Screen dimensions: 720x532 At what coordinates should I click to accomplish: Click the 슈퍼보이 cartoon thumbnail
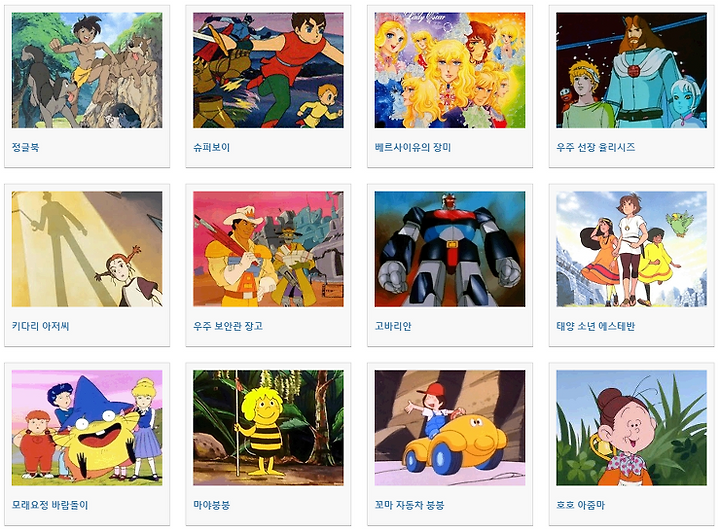coord(268,70)
